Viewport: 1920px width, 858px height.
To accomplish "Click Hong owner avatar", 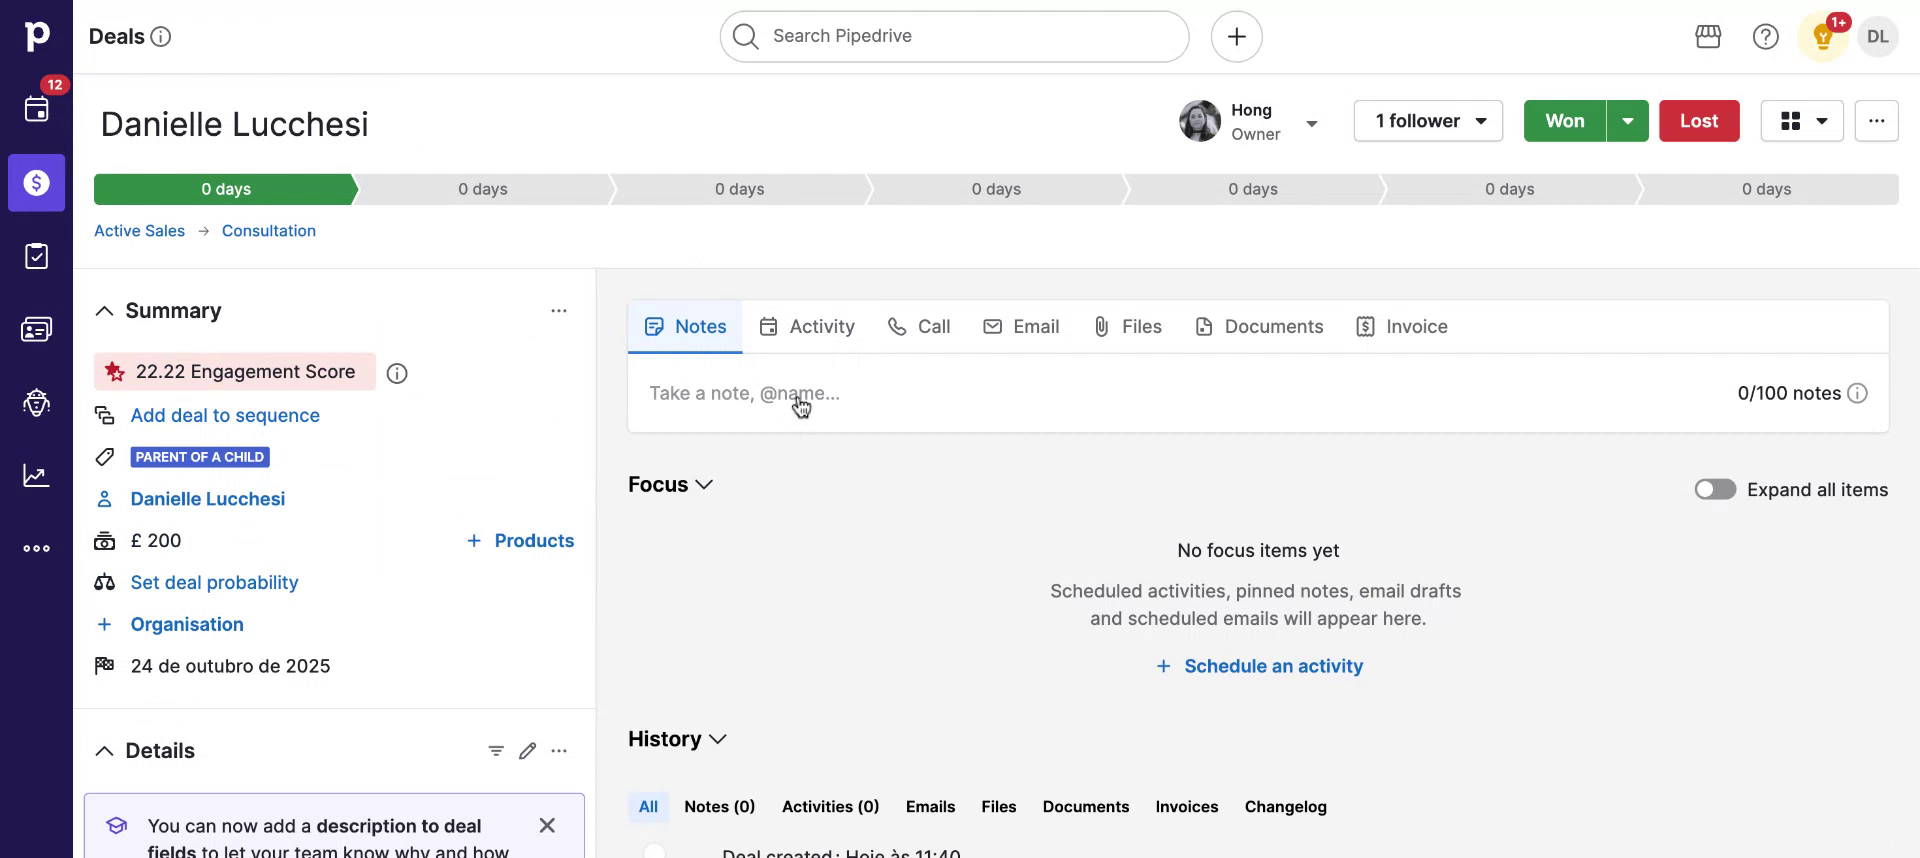I will pos(1199,121).
